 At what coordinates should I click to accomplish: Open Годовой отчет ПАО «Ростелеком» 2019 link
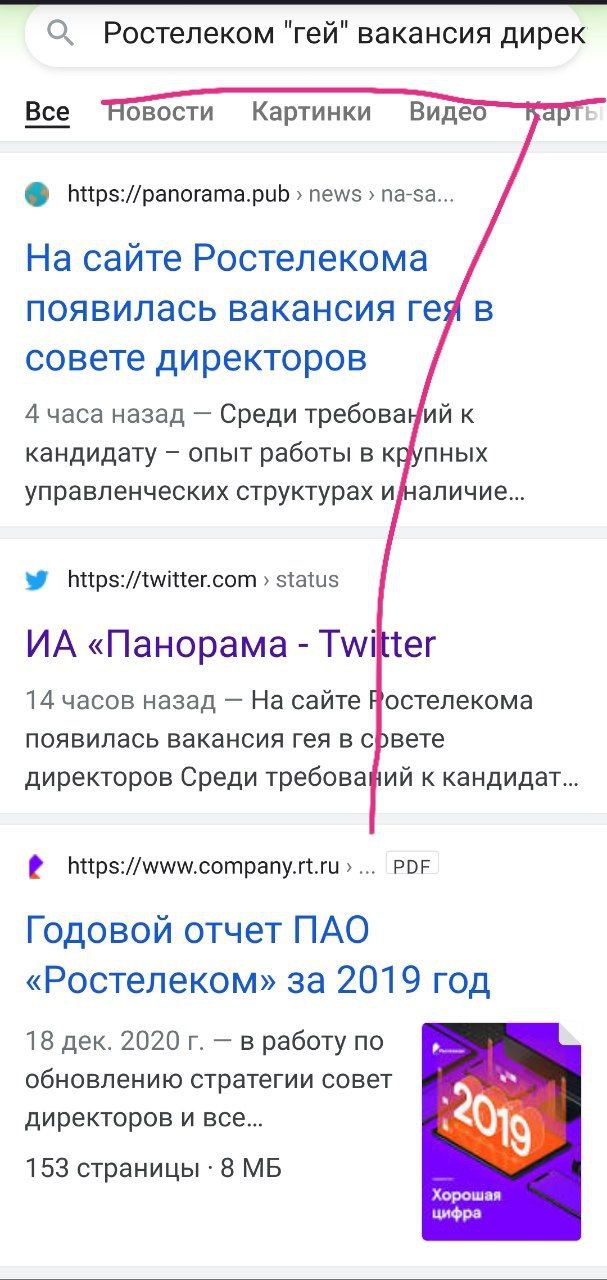(258, 956)
